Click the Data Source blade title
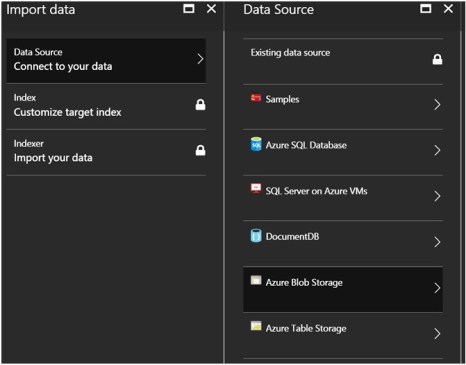This screenshot has width=466, height=365. pos(278,10)
